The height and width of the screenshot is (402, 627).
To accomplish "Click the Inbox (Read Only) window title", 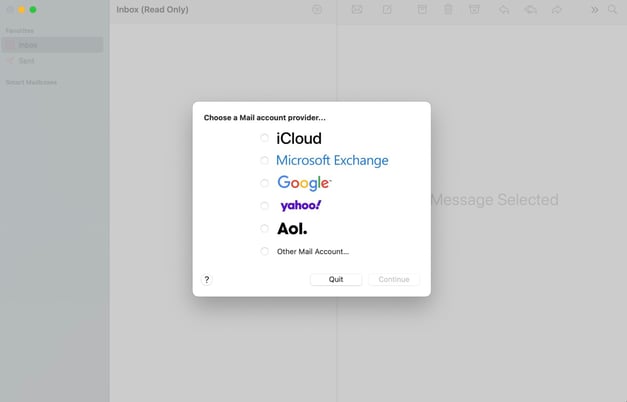I will [x=152, y=10].
